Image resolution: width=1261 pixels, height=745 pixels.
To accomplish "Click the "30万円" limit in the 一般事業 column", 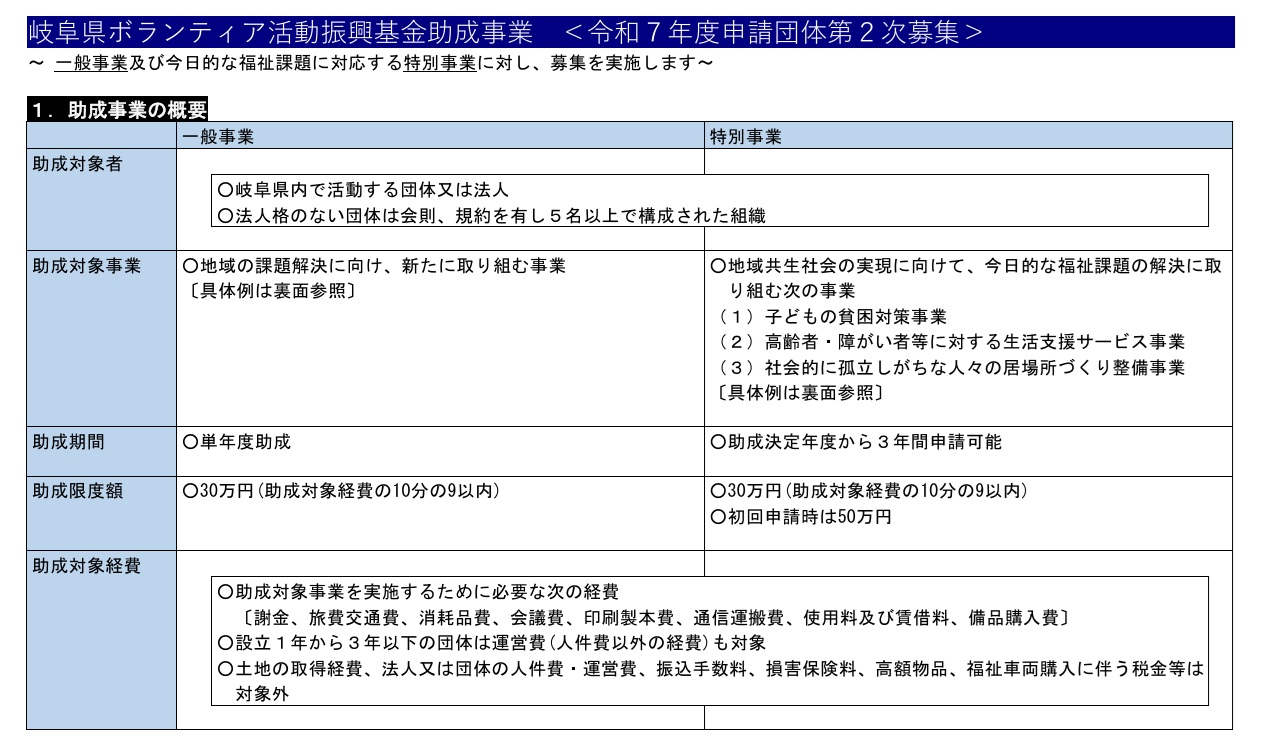I will click(x=341, y=491).
